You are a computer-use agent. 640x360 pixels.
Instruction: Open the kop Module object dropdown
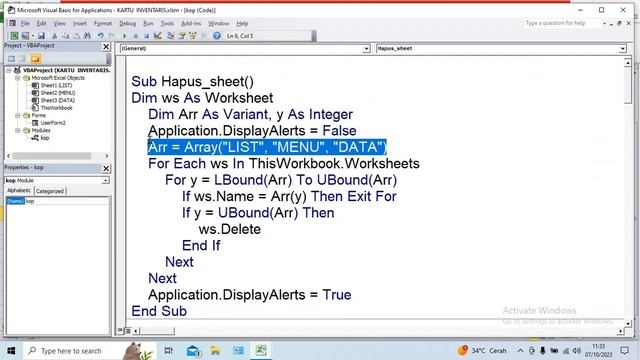click(106, 180)
